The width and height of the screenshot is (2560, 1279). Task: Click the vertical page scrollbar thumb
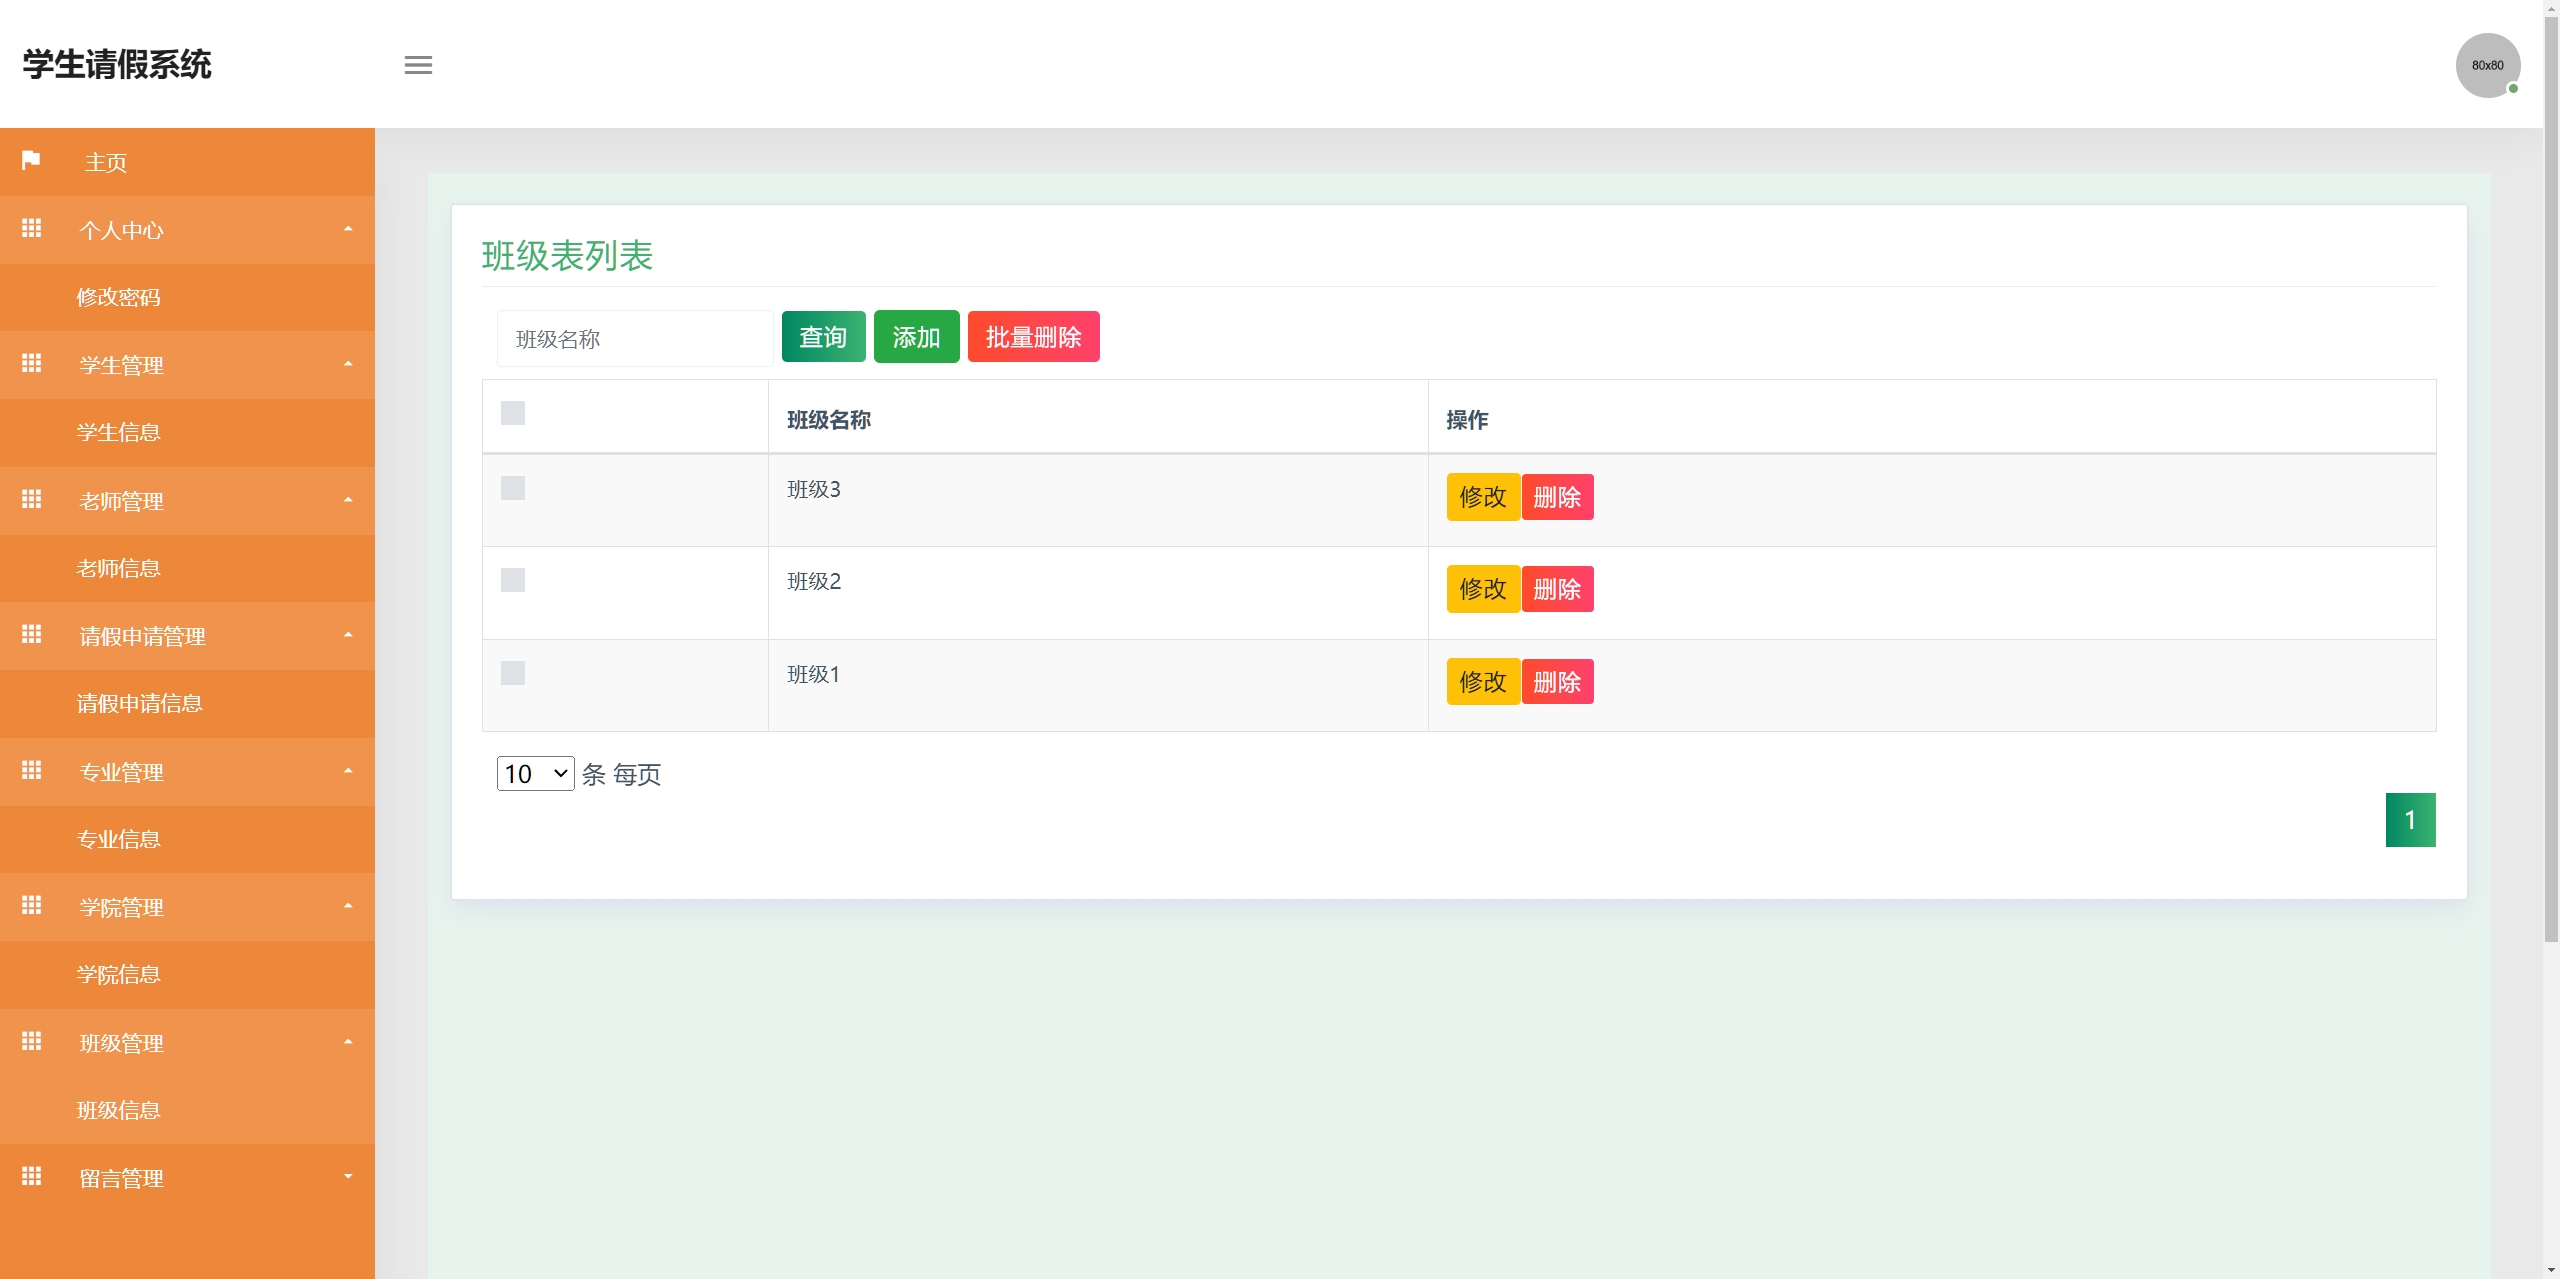click(2551, 480)
